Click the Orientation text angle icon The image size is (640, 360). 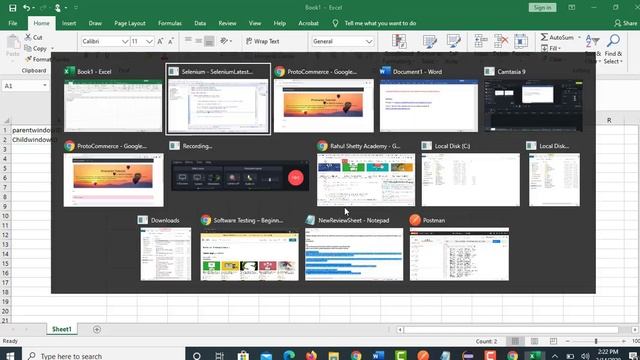click(225, 41)
